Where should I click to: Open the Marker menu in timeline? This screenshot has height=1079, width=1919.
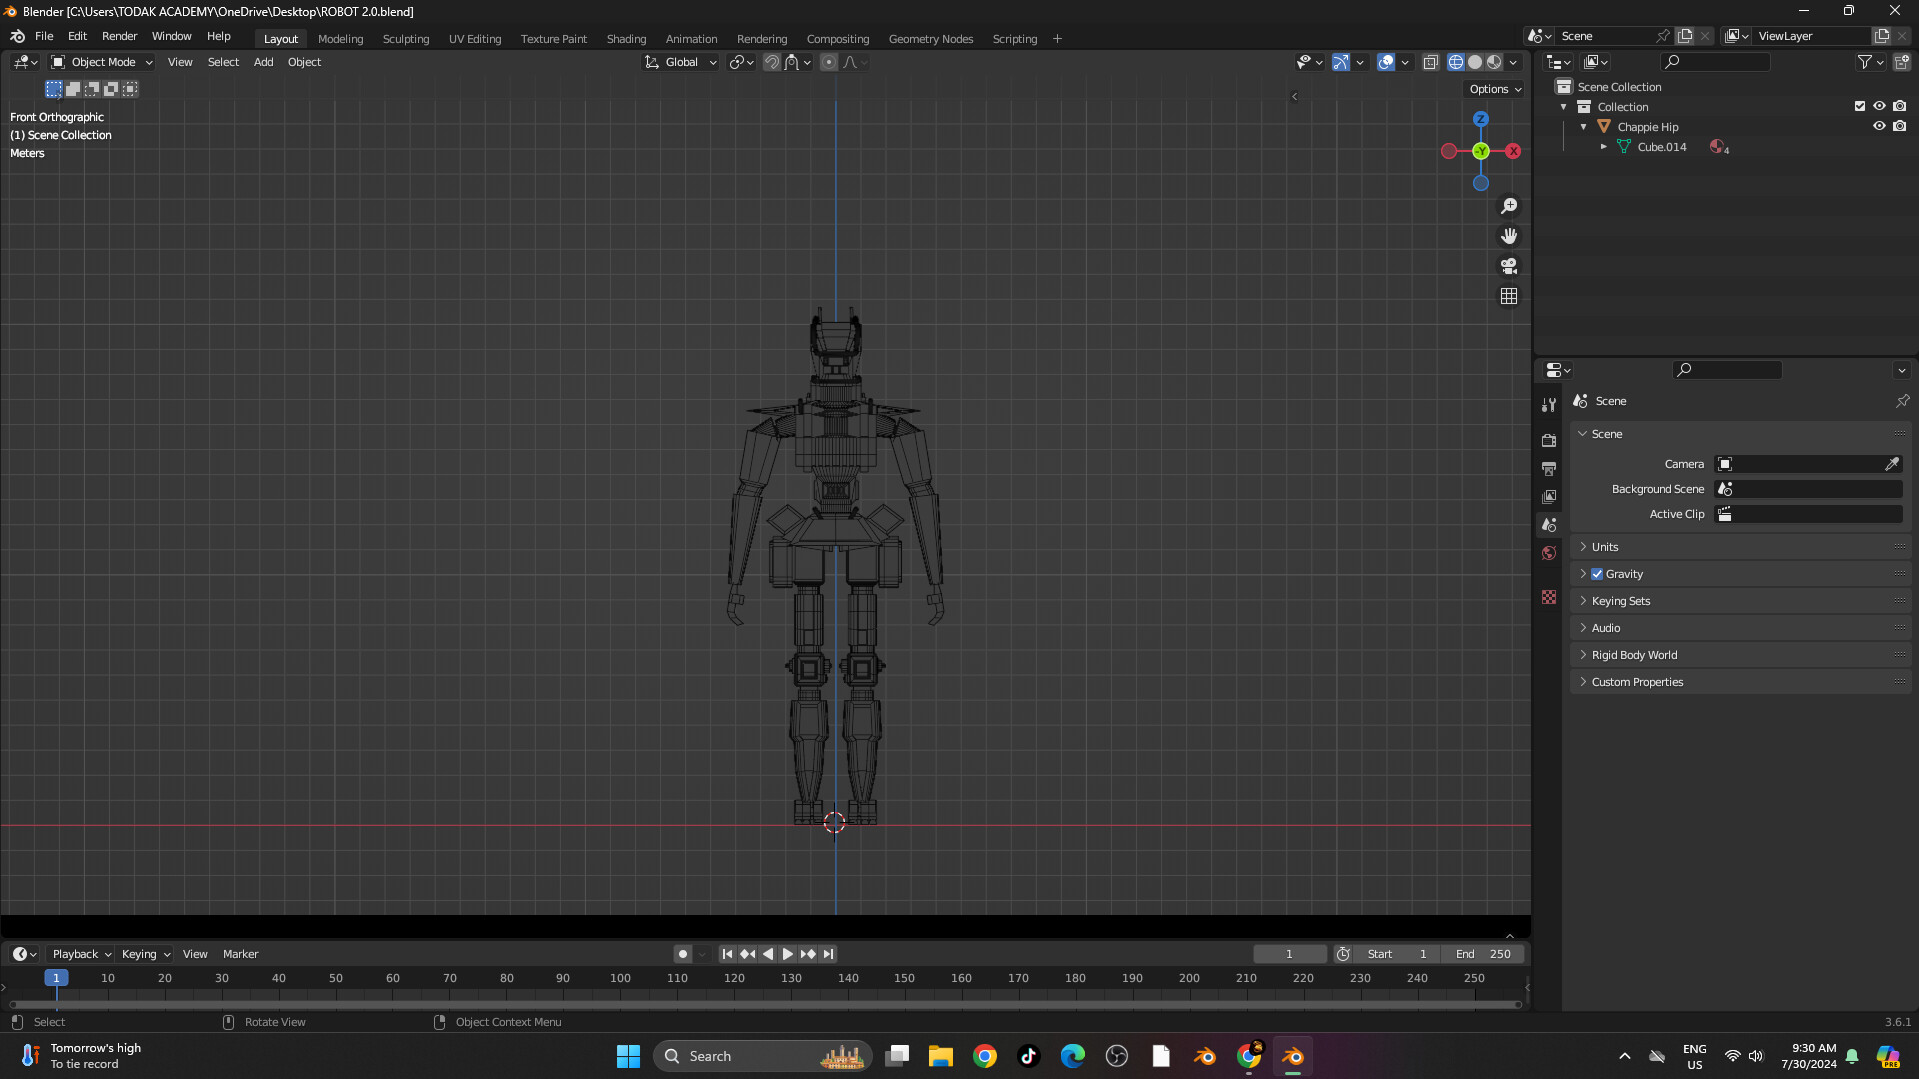pos(240,954)
